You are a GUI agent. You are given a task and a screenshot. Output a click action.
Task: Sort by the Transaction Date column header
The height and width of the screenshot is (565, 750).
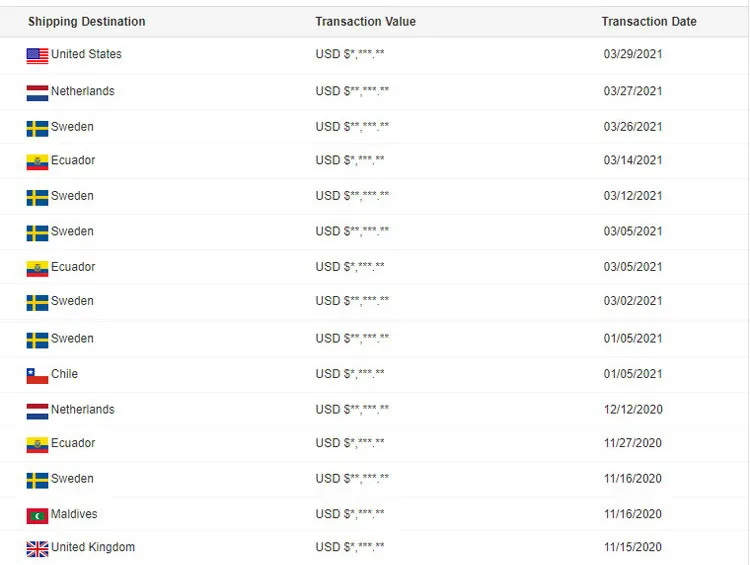(x=649, y=22)
